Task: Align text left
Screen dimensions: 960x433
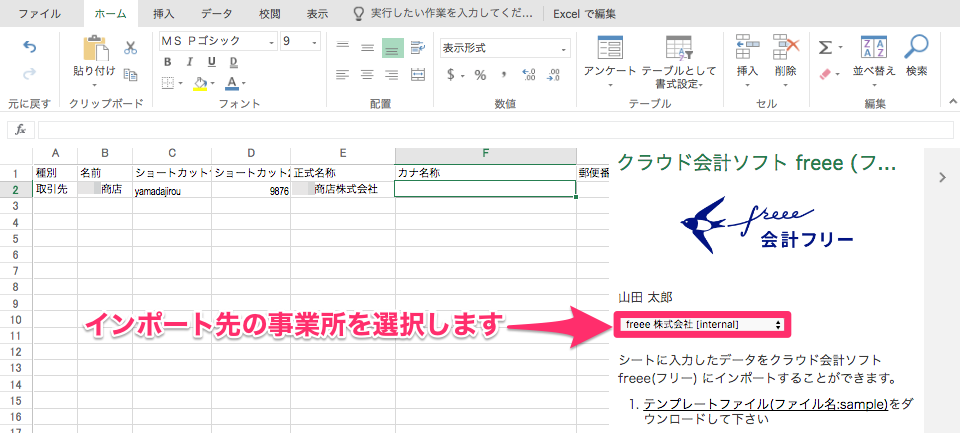Action: [x=343, y=75]
